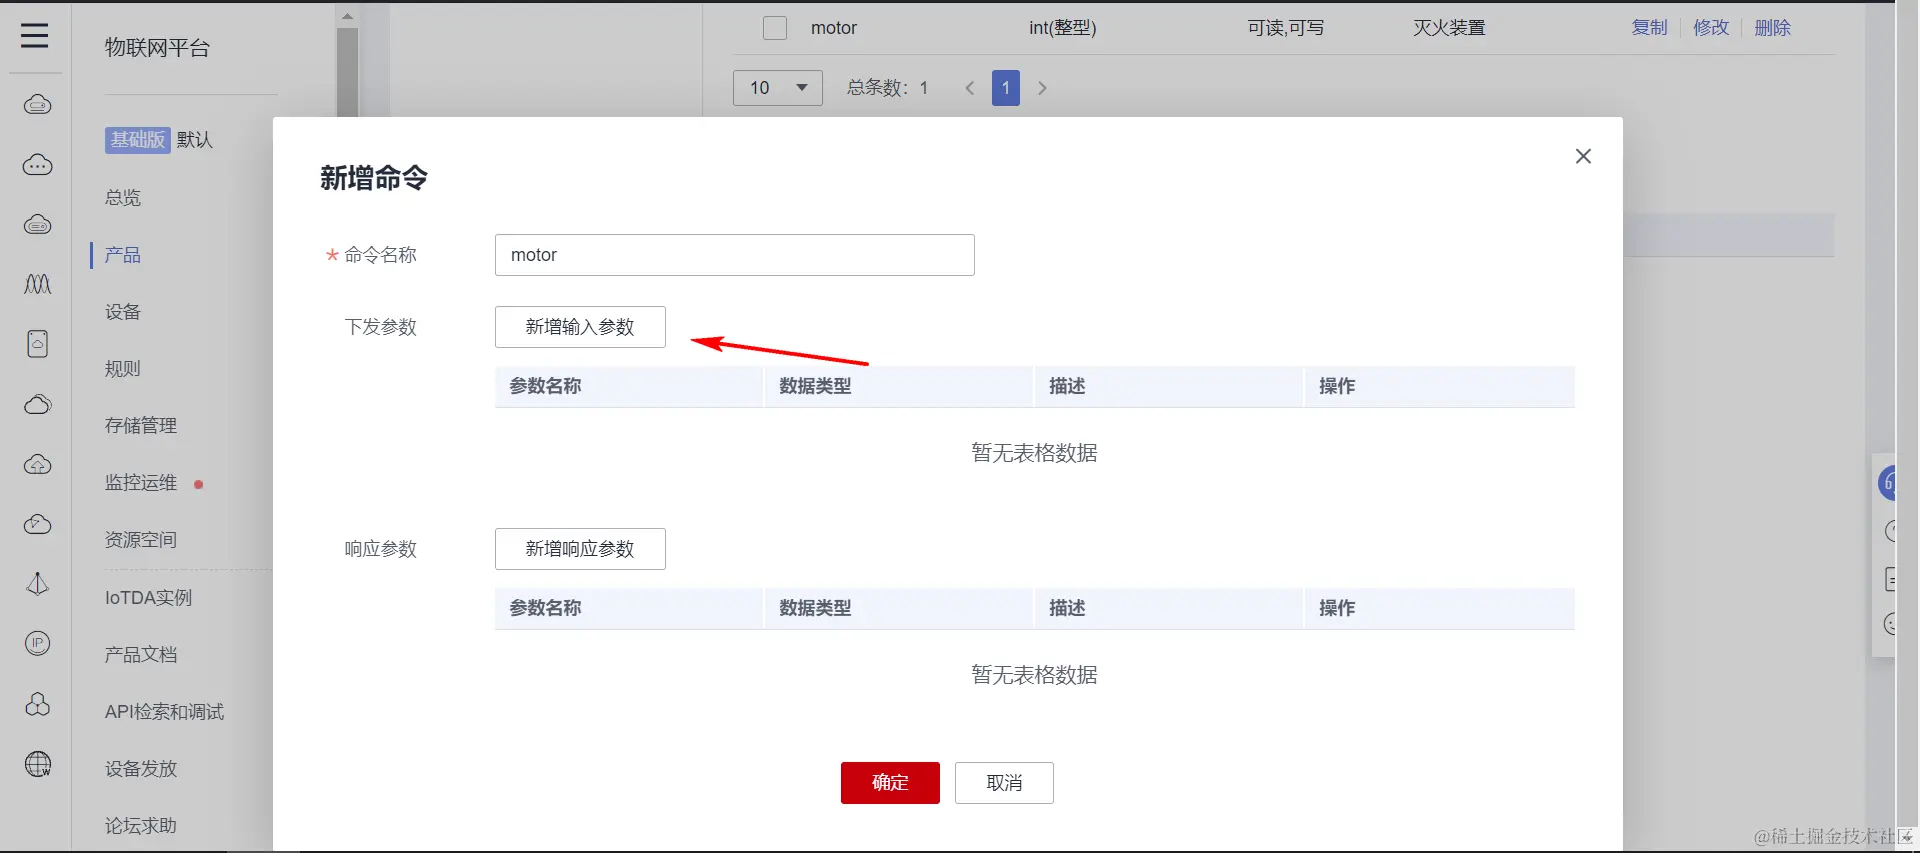
Task: Open 资源空间 in the side menu
Action: [141, 540]
